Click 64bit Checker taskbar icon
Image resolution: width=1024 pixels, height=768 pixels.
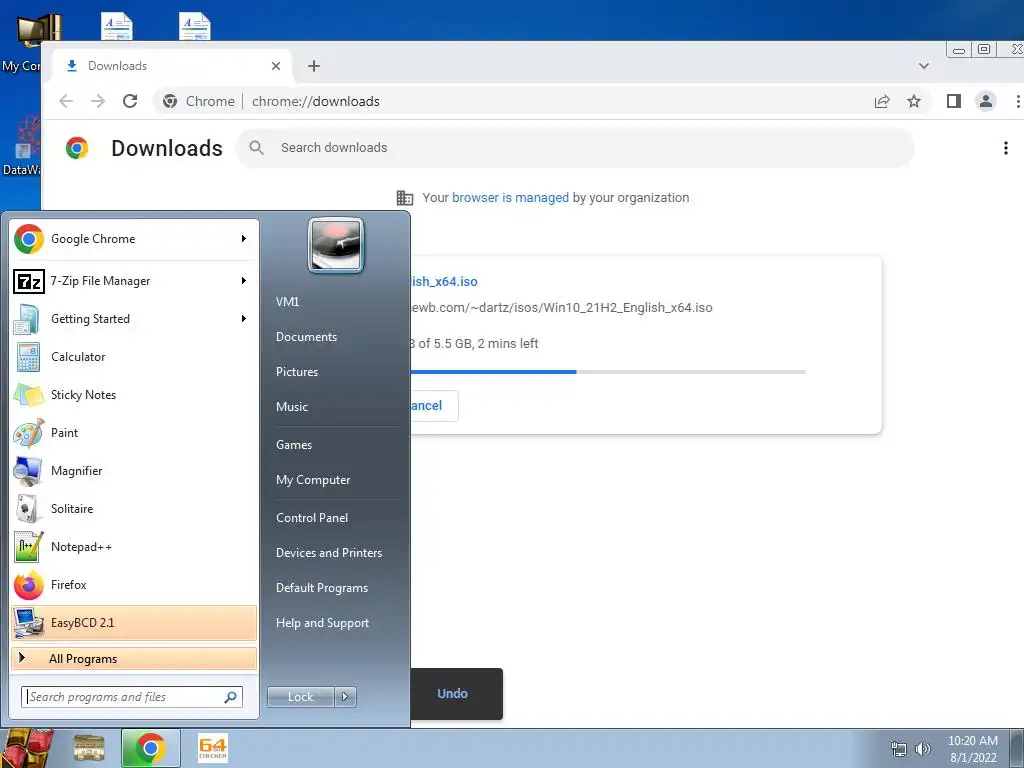[x=213, y=748]
